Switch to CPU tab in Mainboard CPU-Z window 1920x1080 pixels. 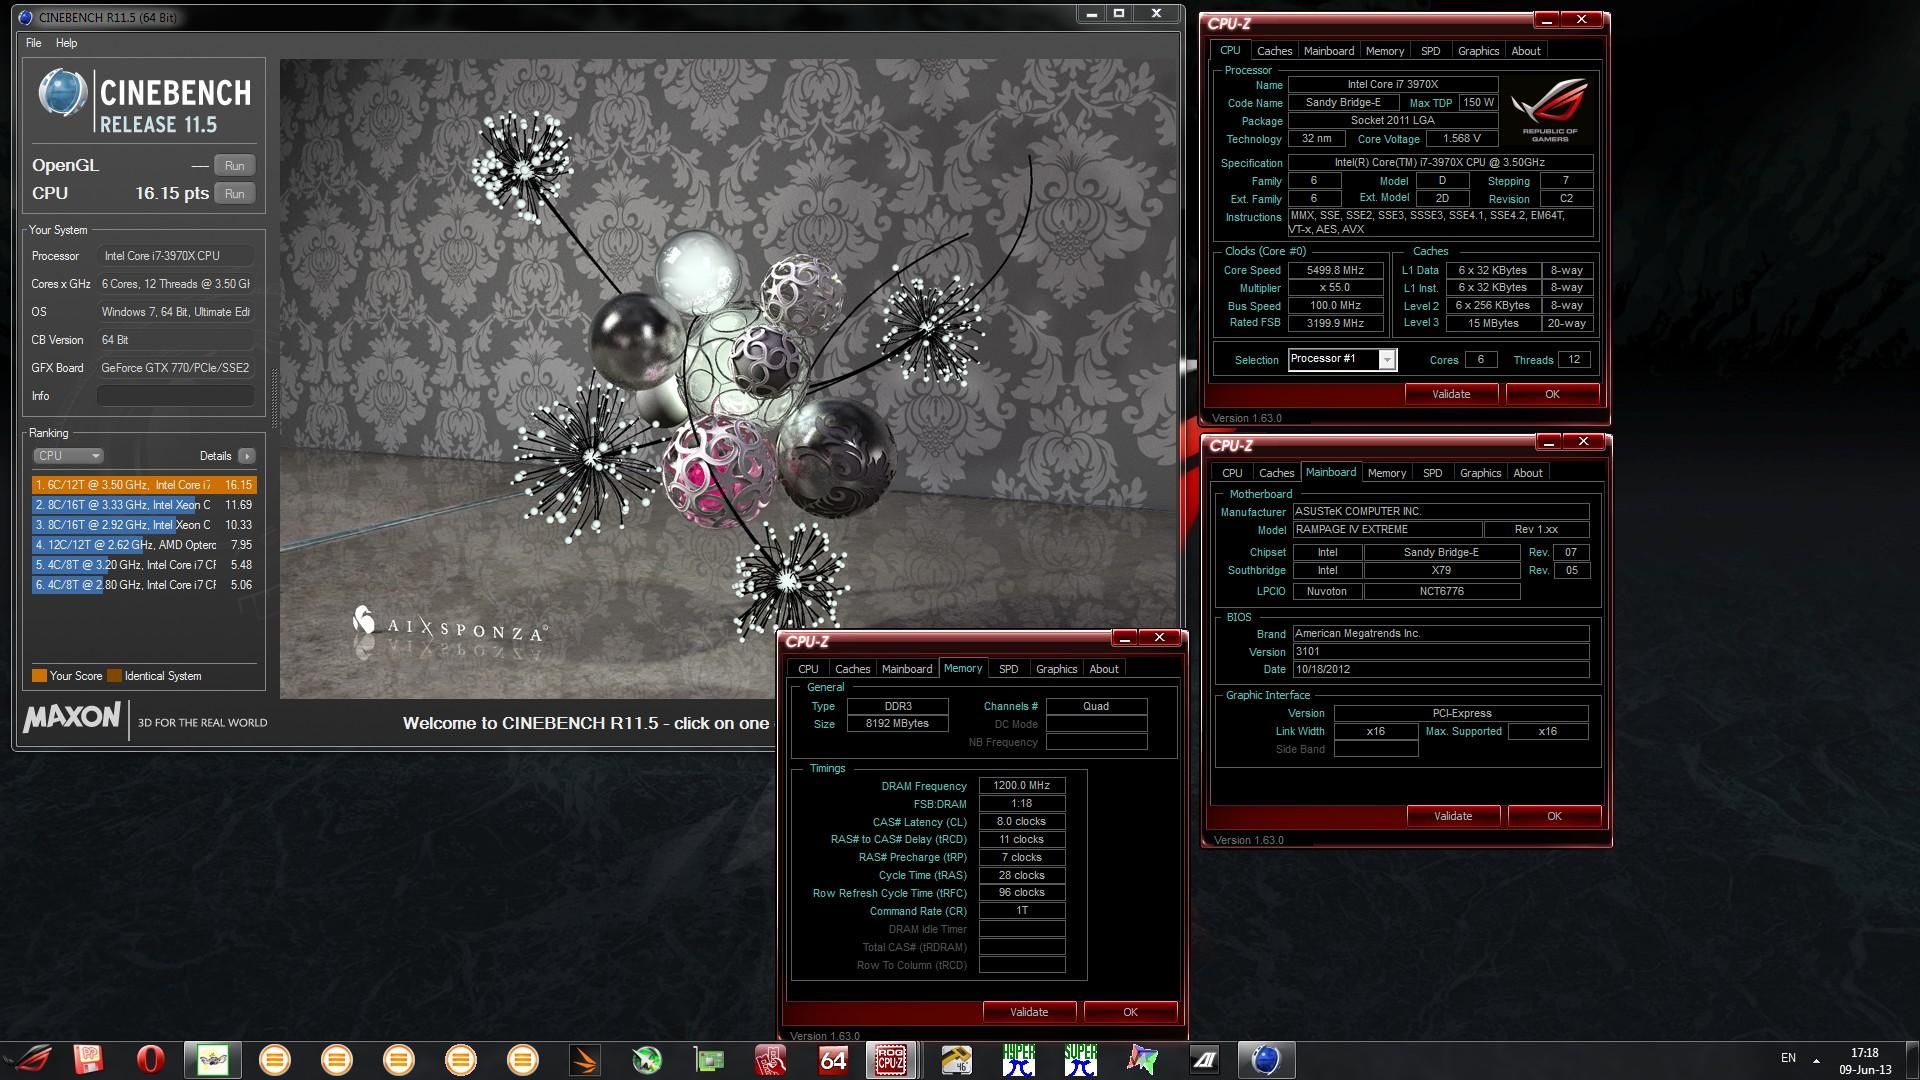(1232, 473)
